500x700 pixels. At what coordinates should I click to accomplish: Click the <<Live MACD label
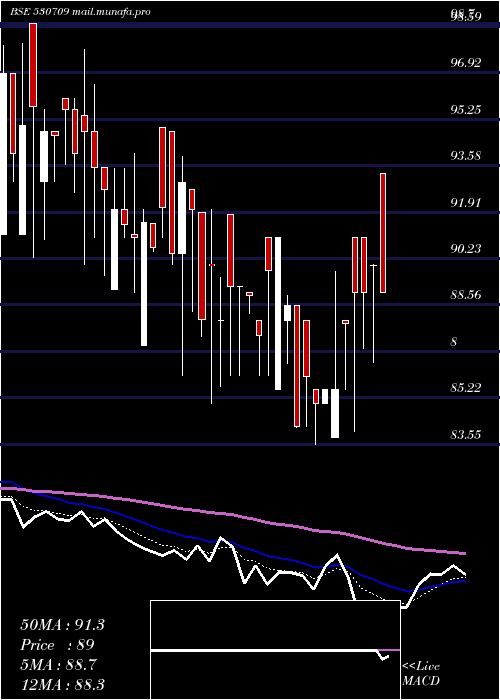(421, 673)
